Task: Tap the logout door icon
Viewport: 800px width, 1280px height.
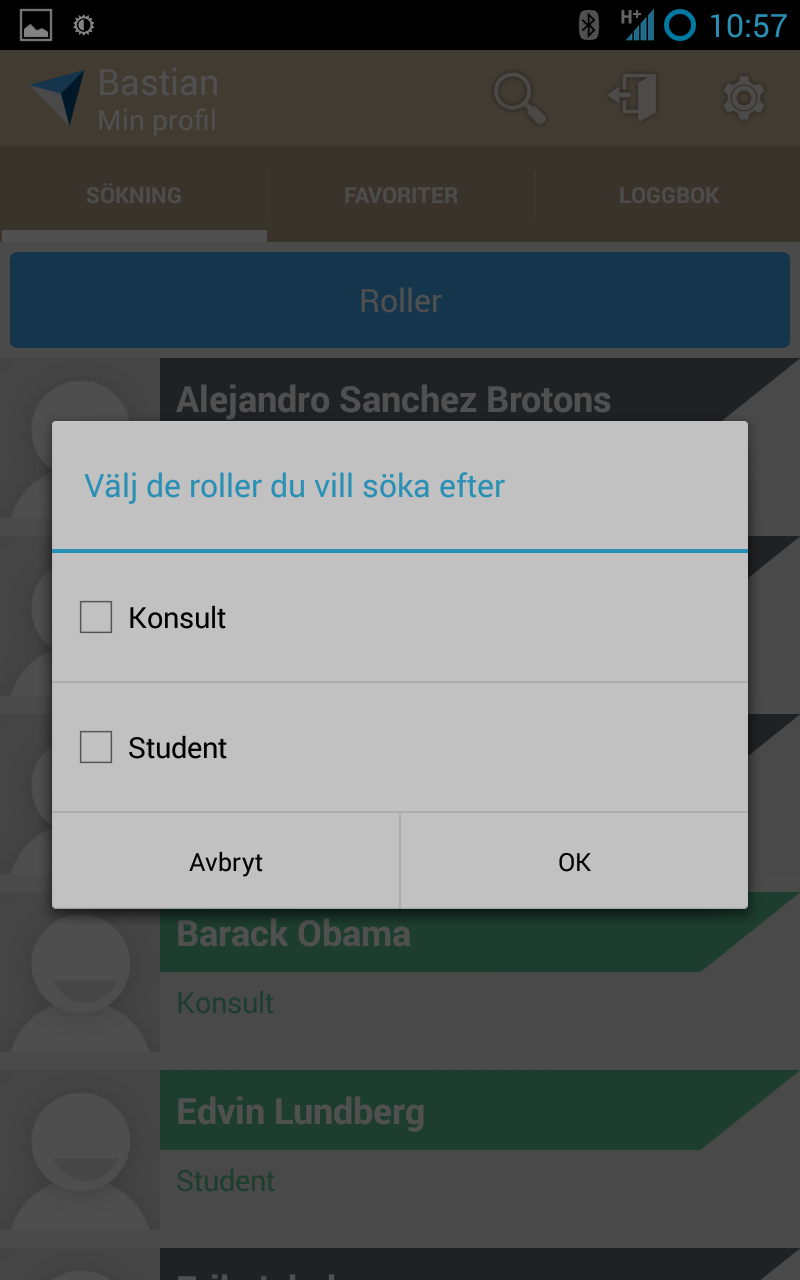Action: (x=633, y=98)
